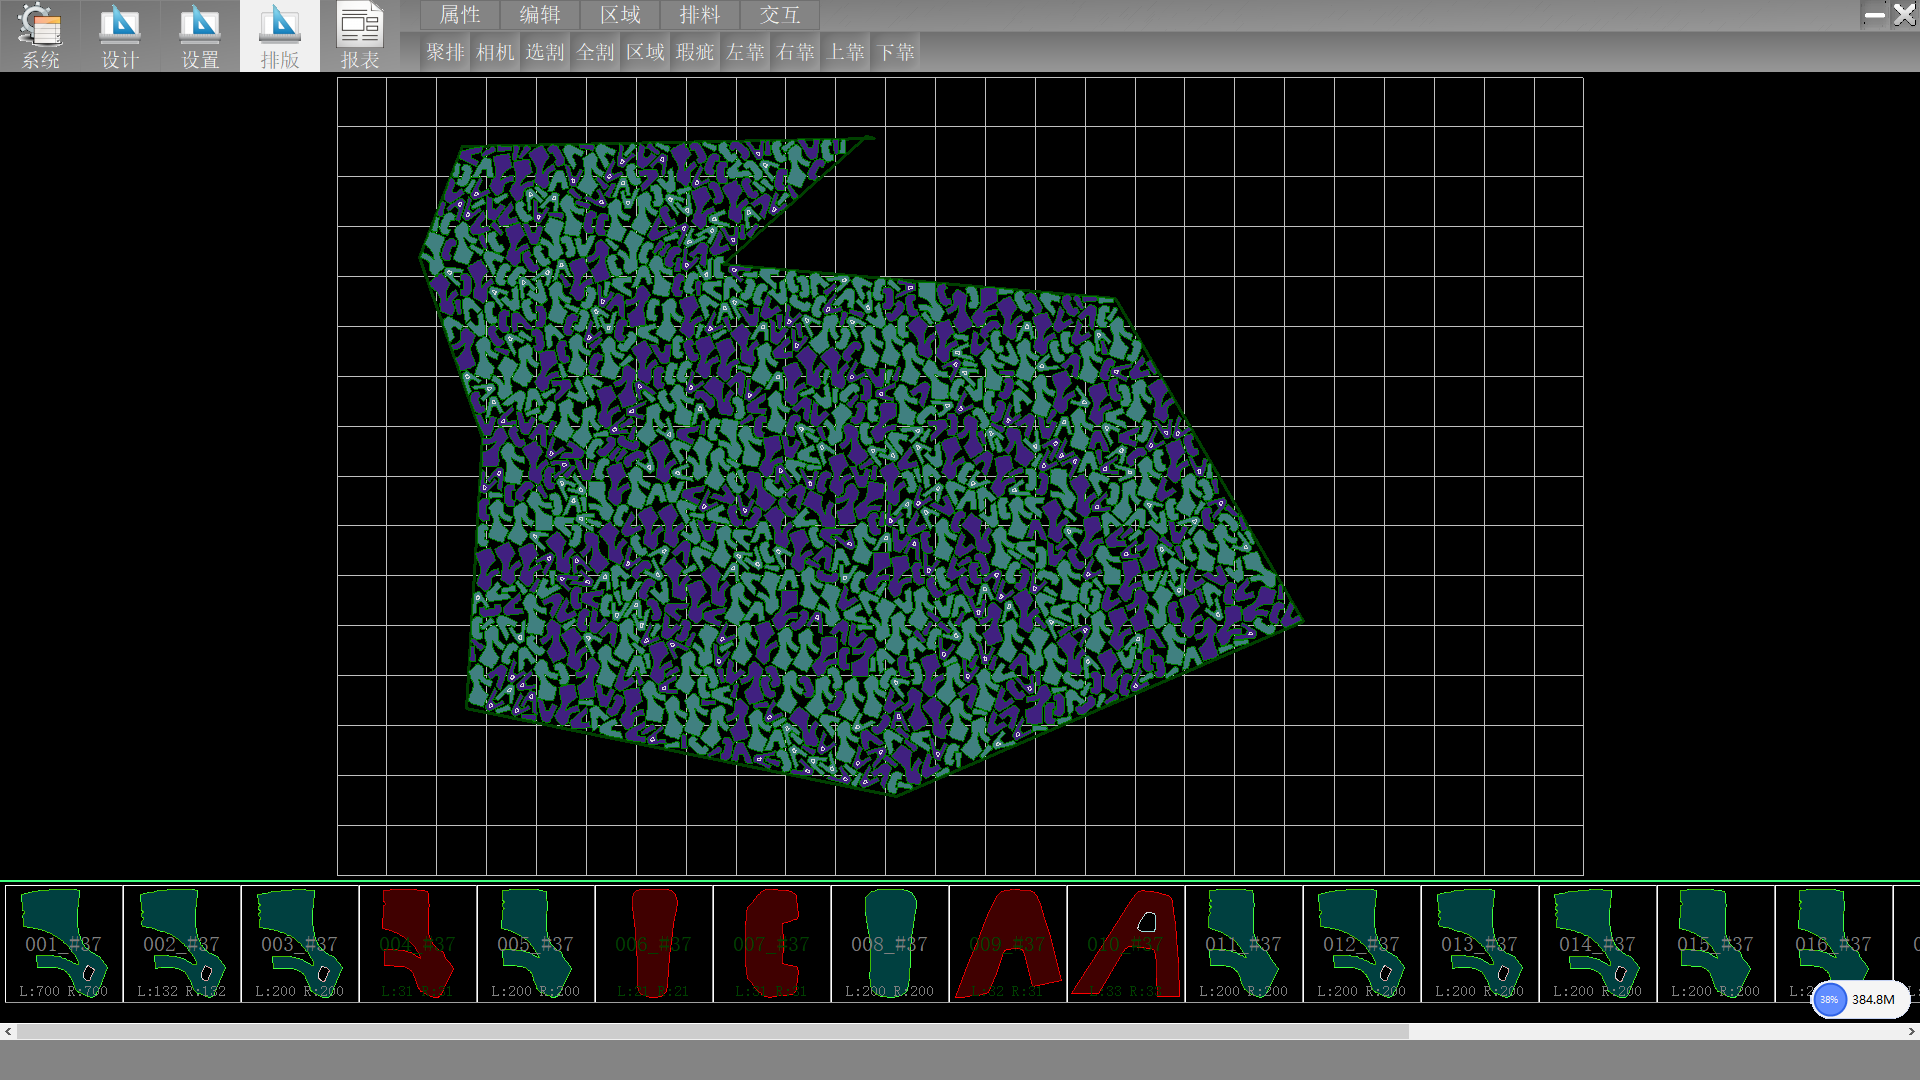Switch to the 排版 layout module
Screen dimensions: 1920x1080
pos(280,36)
